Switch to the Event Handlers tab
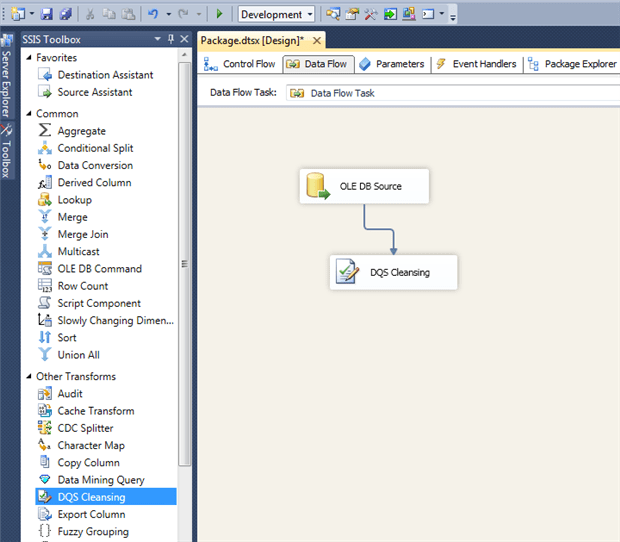The height and width of the screenshot is (542, 620). 477,64
